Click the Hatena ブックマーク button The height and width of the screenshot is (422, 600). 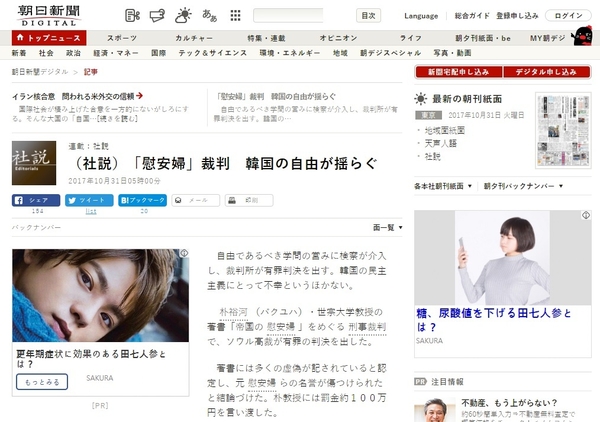click(142, 200)
